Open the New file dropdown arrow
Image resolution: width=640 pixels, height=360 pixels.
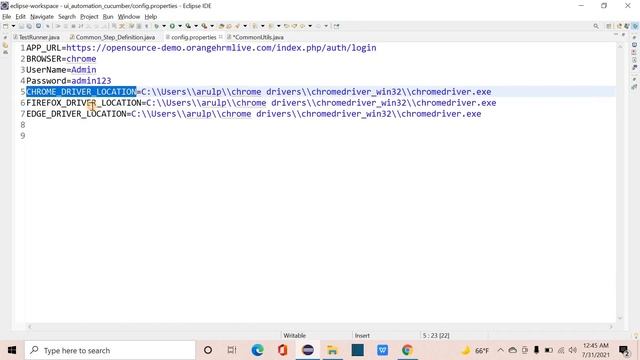tap(13, 26)
